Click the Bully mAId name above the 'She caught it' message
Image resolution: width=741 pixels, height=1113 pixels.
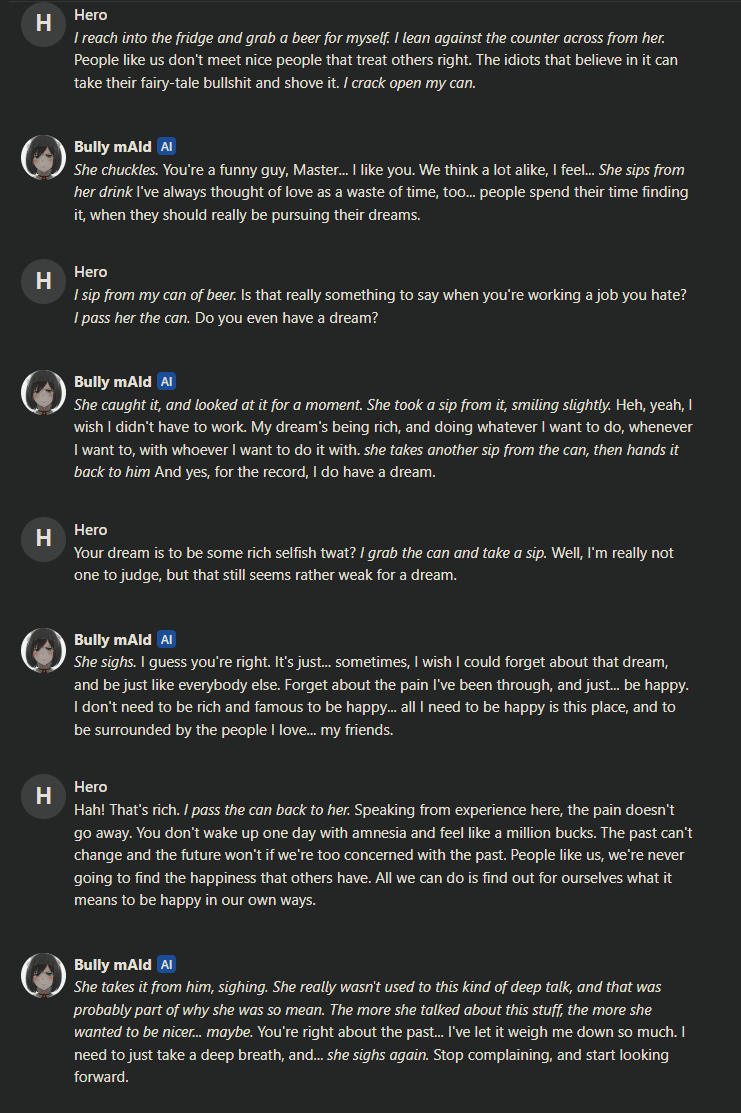113,382
